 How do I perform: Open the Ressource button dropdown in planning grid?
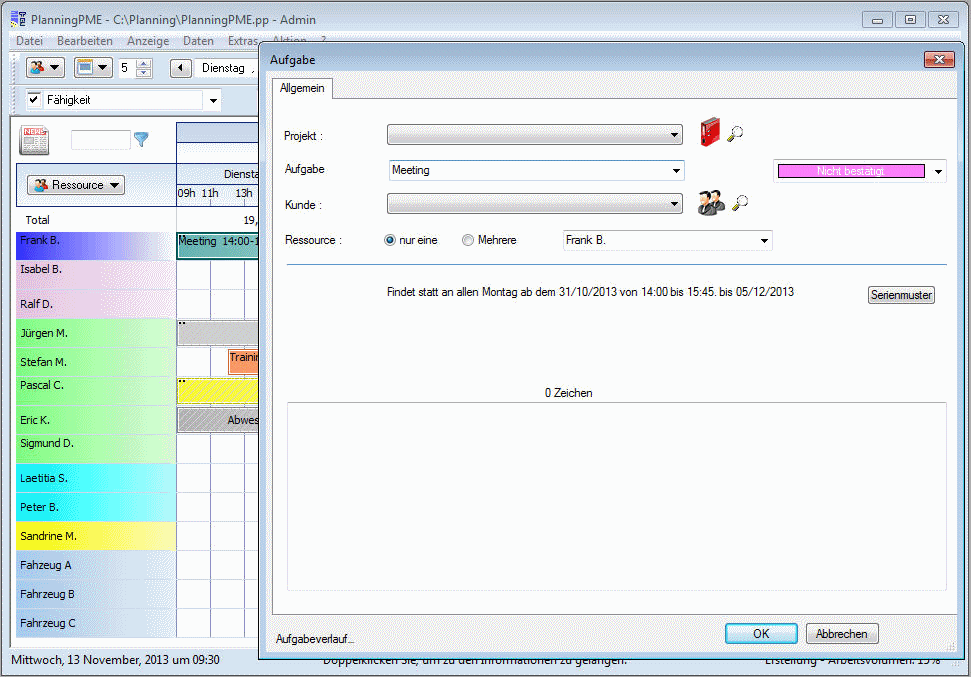(76, 185)
